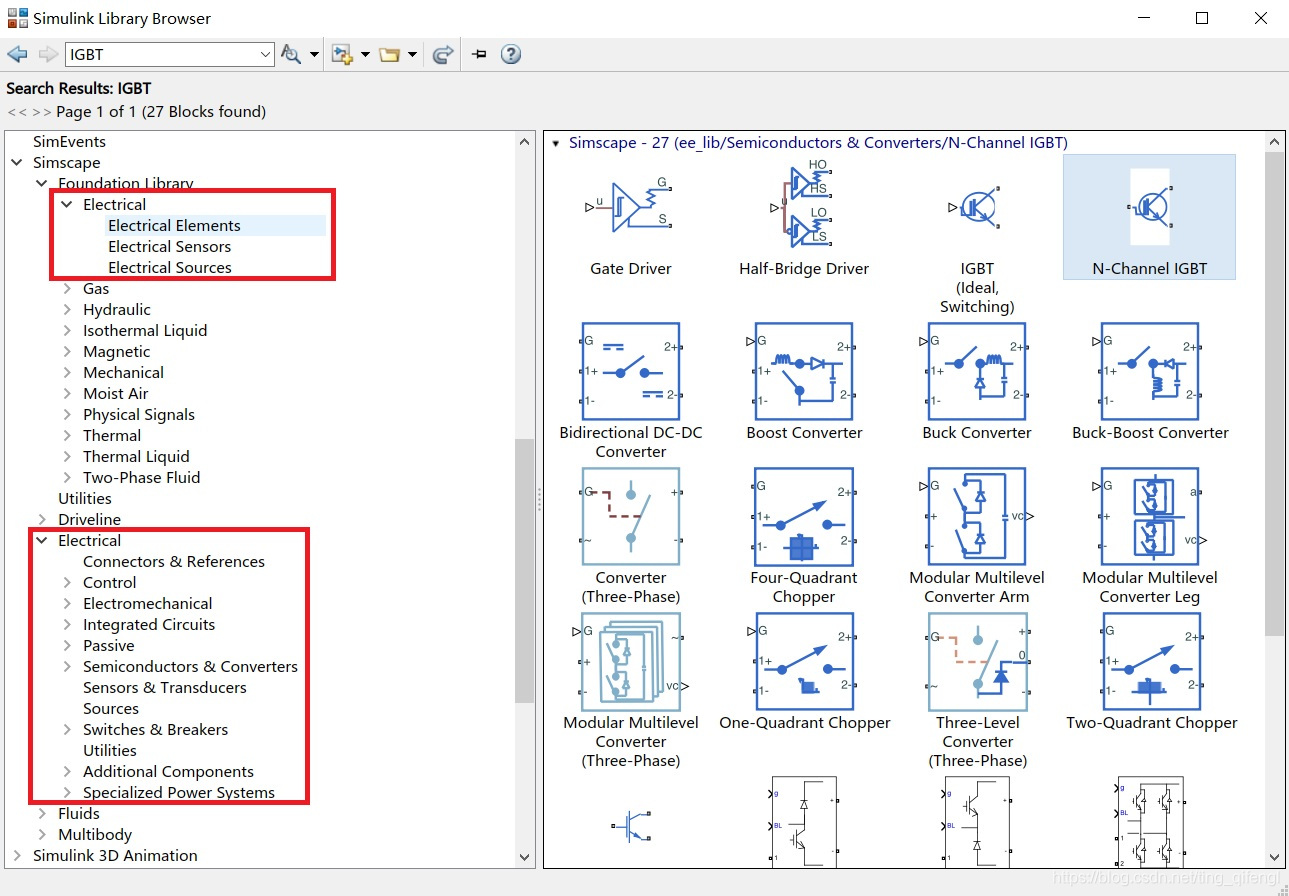Click the block results vertical scrollbar thumb
The height and width of the screenshot is (896, 1289).
pos(1274,394)
